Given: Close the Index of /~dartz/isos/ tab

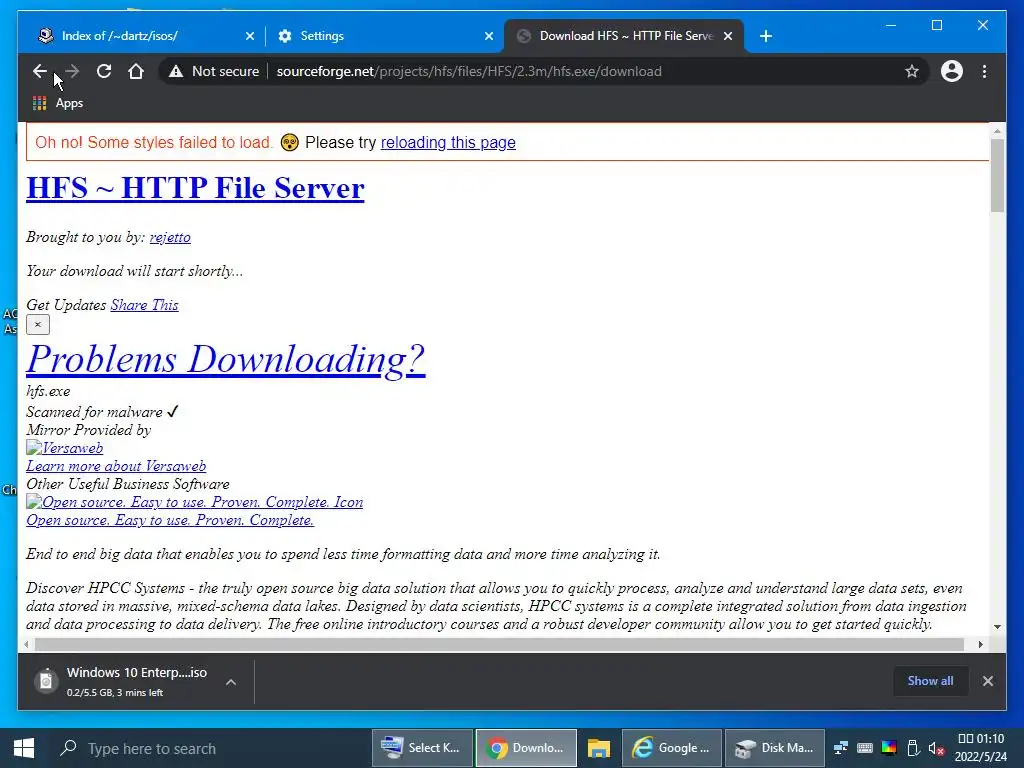Looking at the screenshot, I should pyautogui.click(x=249, y=36).
